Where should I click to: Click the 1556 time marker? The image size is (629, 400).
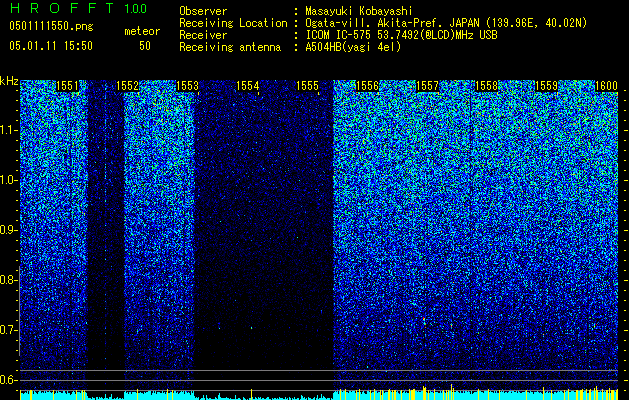click(x=367, y=86)
